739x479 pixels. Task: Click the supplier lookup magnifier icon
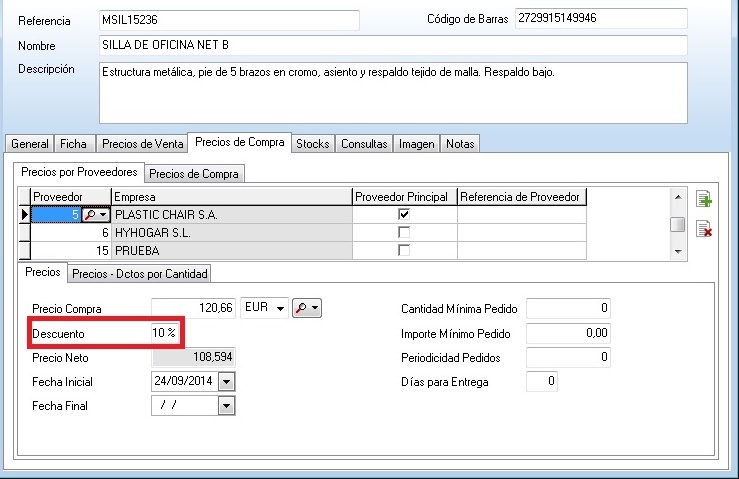tap(90, 214)
